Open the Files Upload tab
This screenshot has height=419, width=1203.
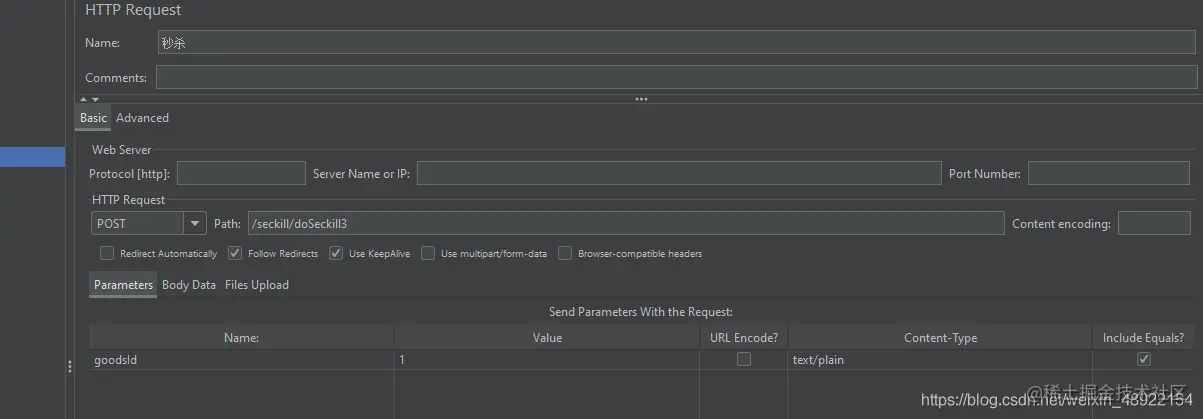257,285
